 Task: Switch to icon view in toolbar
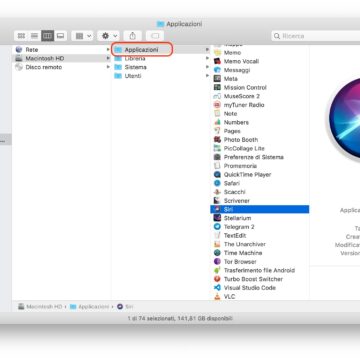click(x=21, y=36)
